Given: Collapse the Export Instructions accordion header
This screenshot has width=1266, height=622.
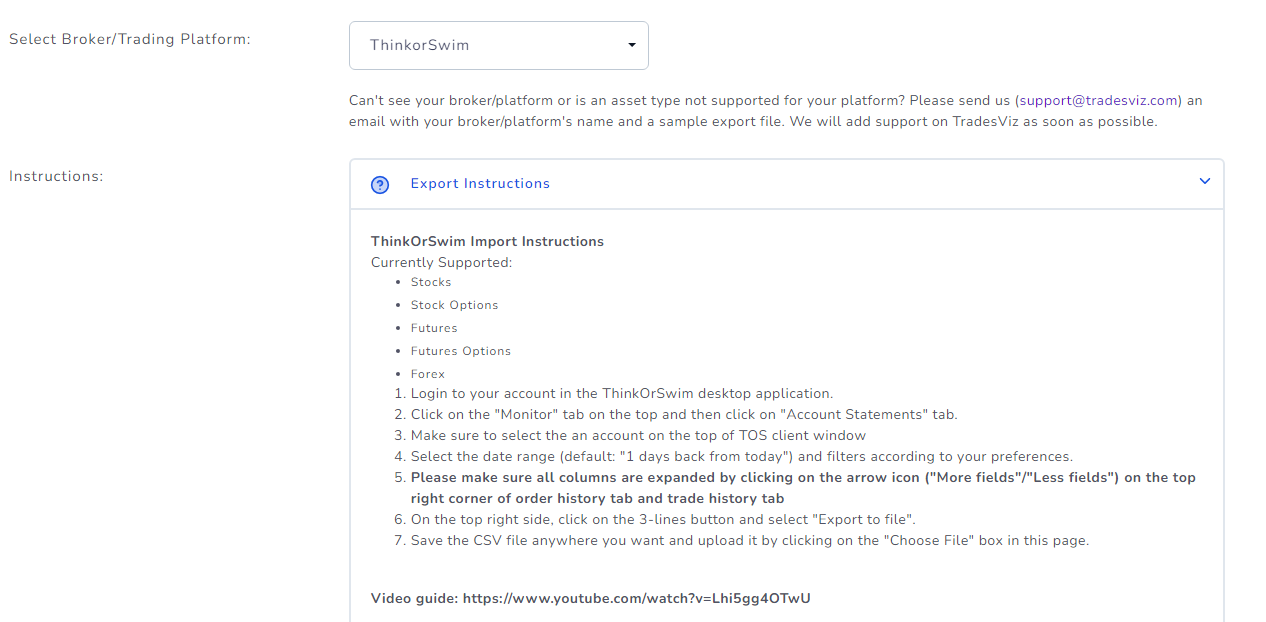Looking at the screenshot, I should point(786,184).
